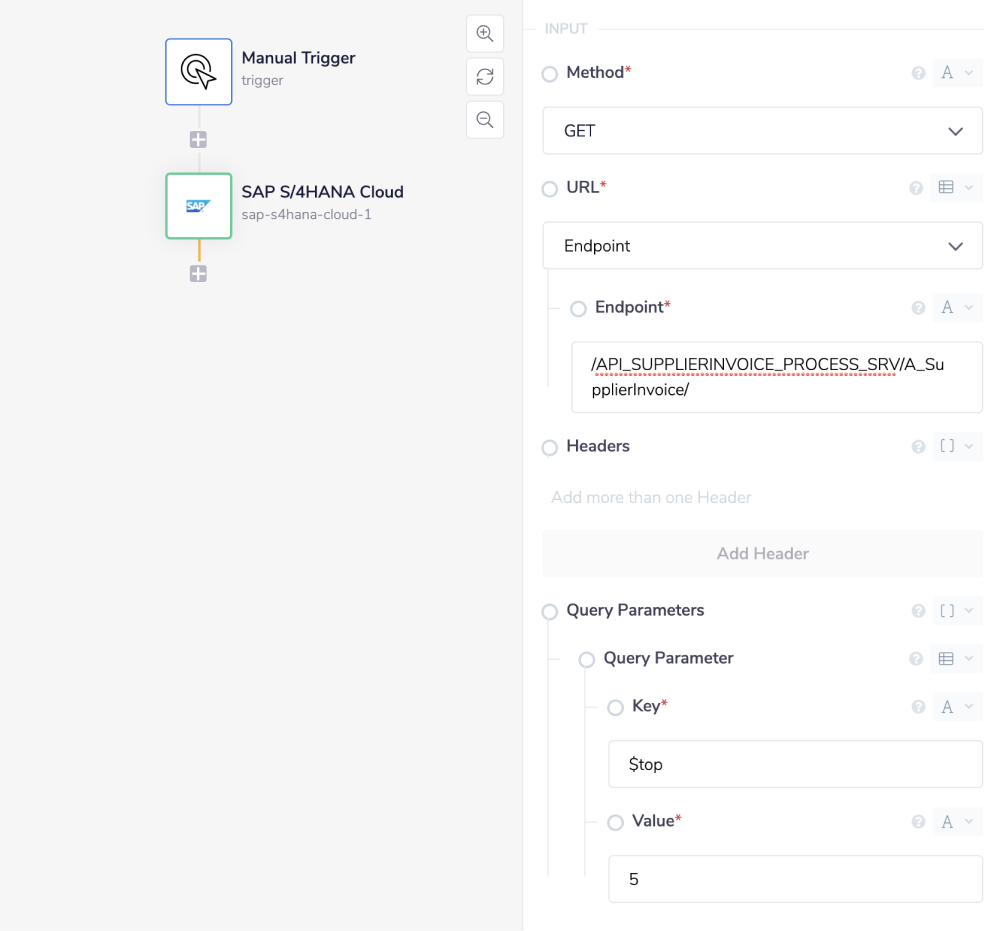Select the Manual Trigger node icon
Image resolution: width=1000 pixels, height=931 pixels.
[199, 72]
